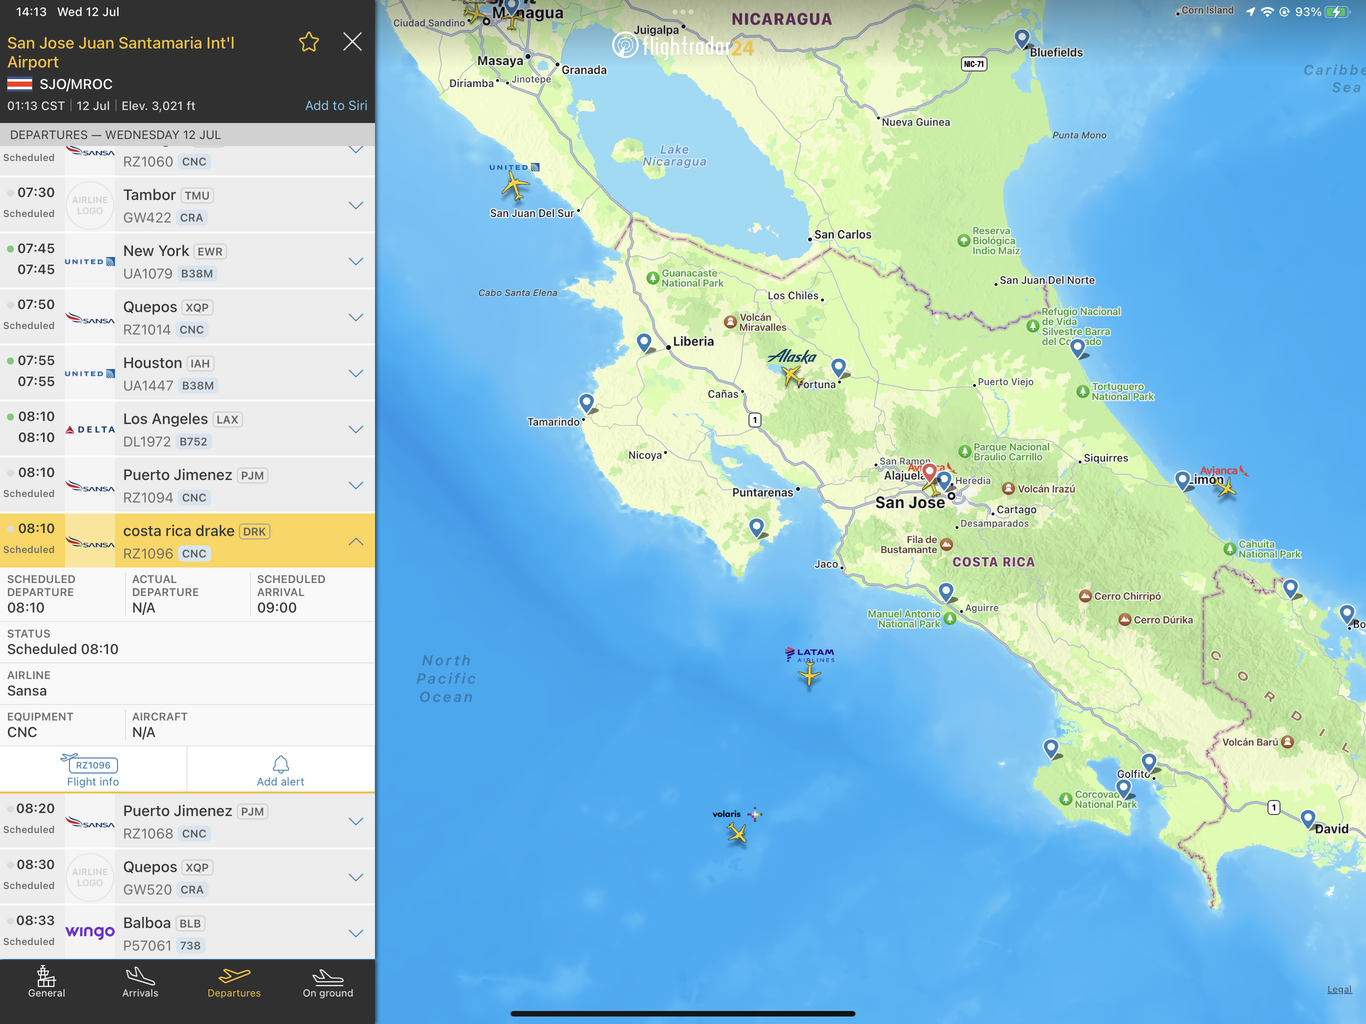The image size is (1366, 1024).
Task: Tap the Cerro Dúrika mountain marker
Action: 1124,620
